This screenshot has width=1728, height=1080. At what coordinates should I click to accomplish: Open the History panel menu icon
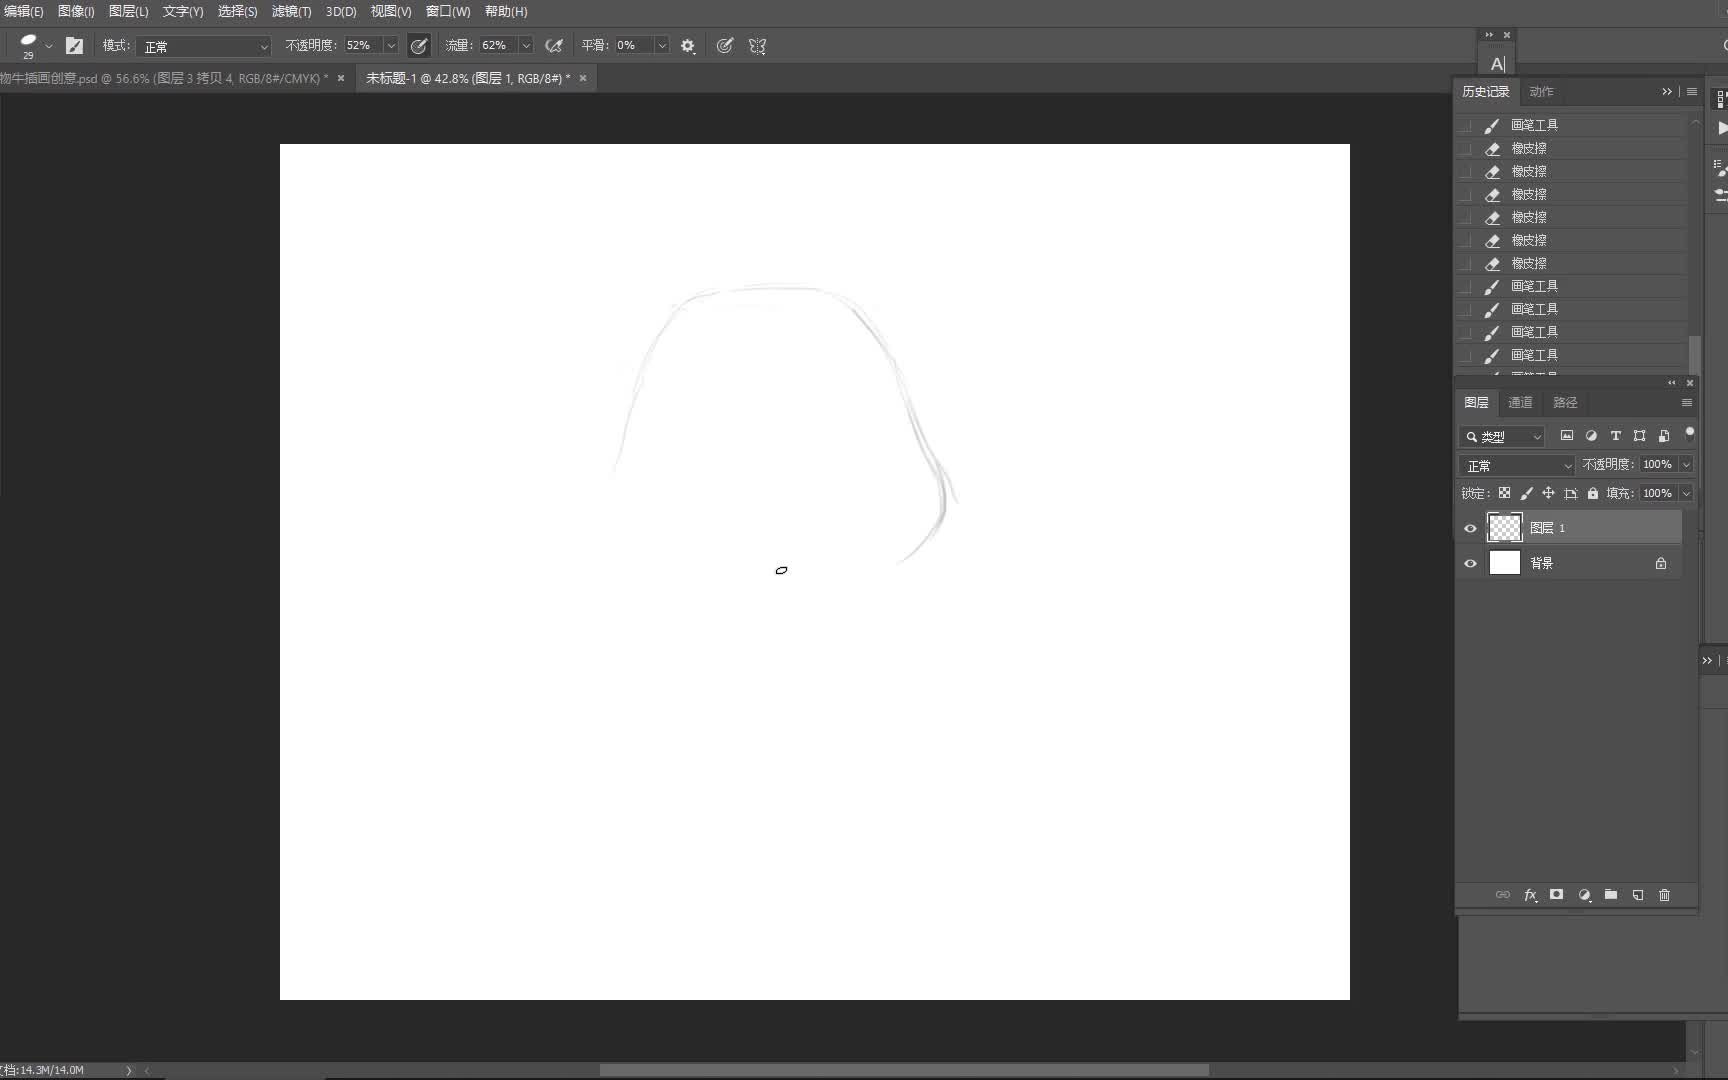[1692, 92]
